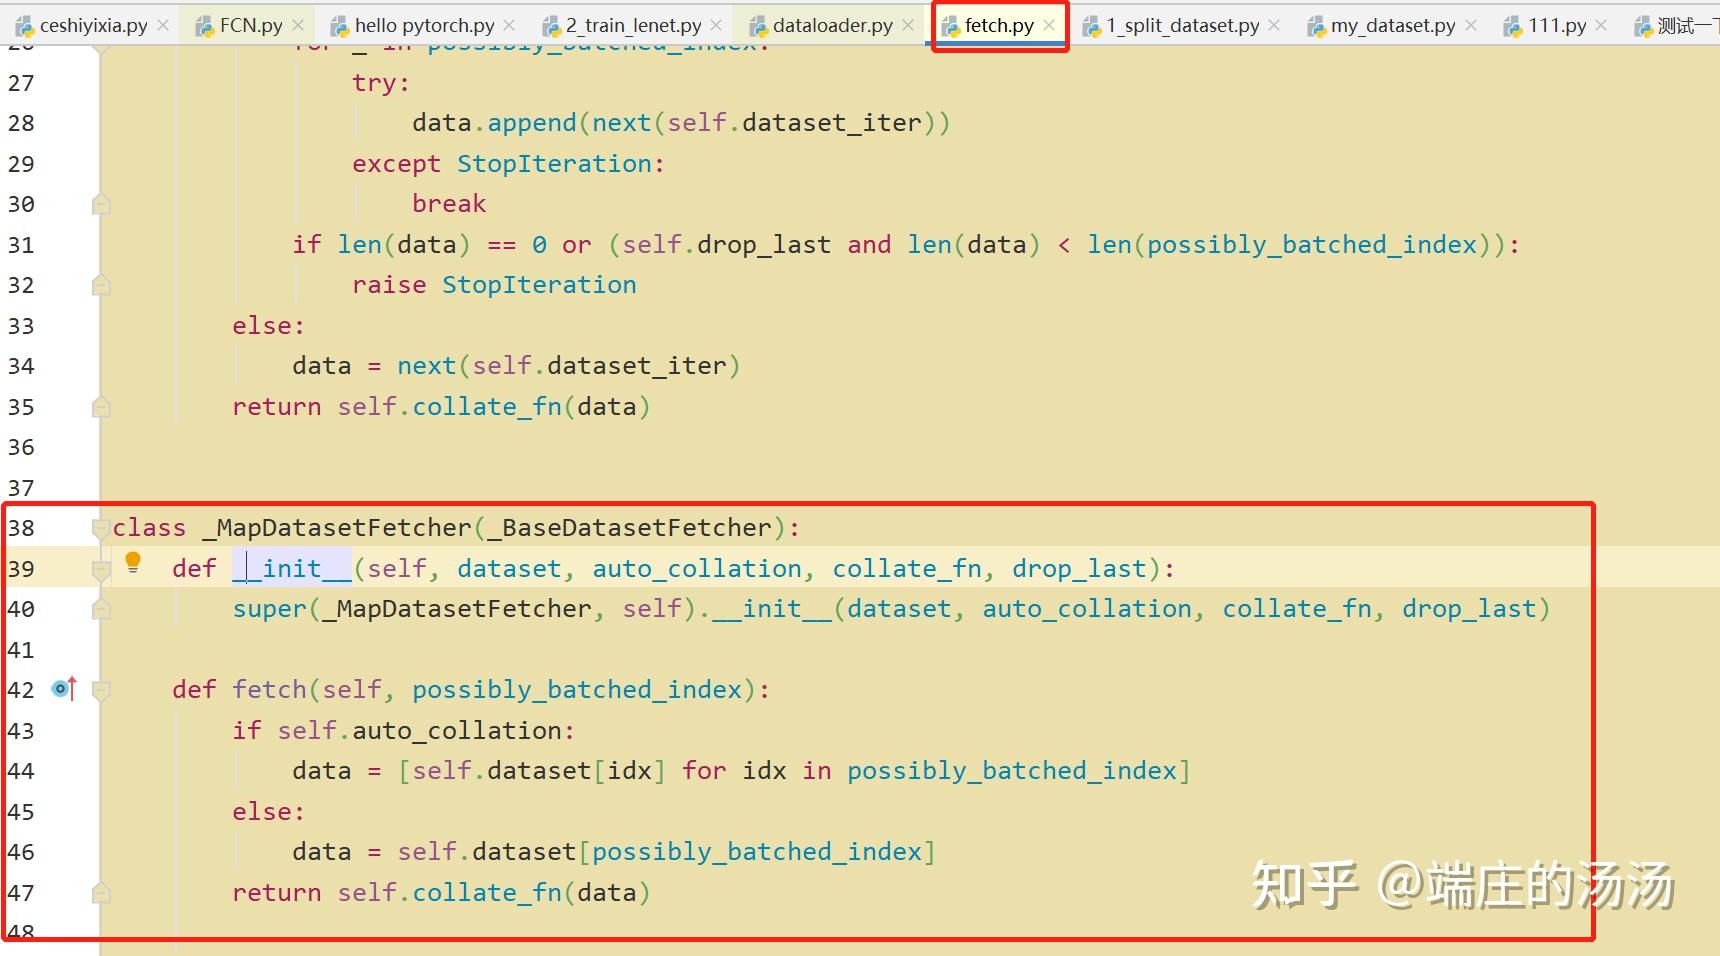Click line number 44 in the editor gutter

coord(21,770)
